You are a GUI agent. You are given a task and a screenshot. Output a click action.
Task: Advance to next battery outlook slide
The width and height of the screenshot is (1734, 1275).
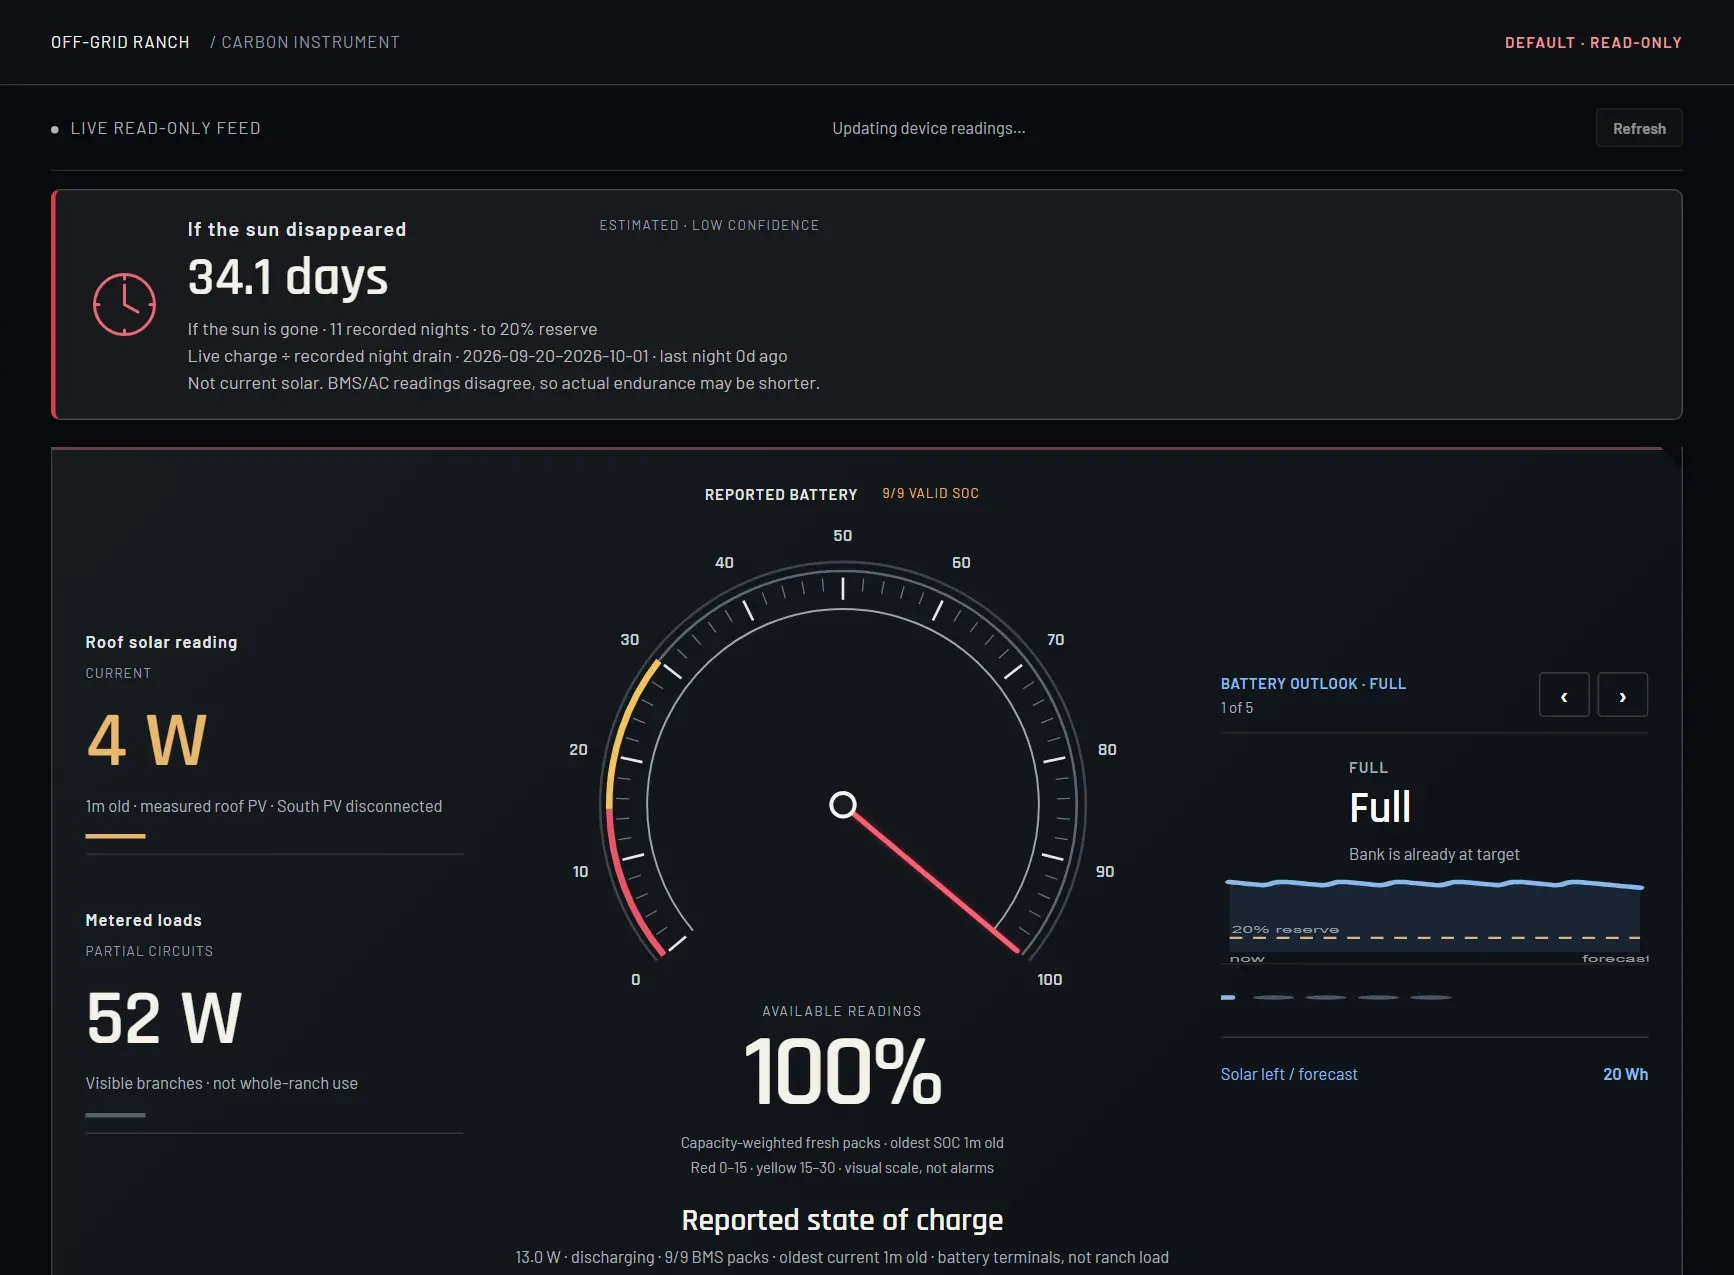(x=1622, y=695)
